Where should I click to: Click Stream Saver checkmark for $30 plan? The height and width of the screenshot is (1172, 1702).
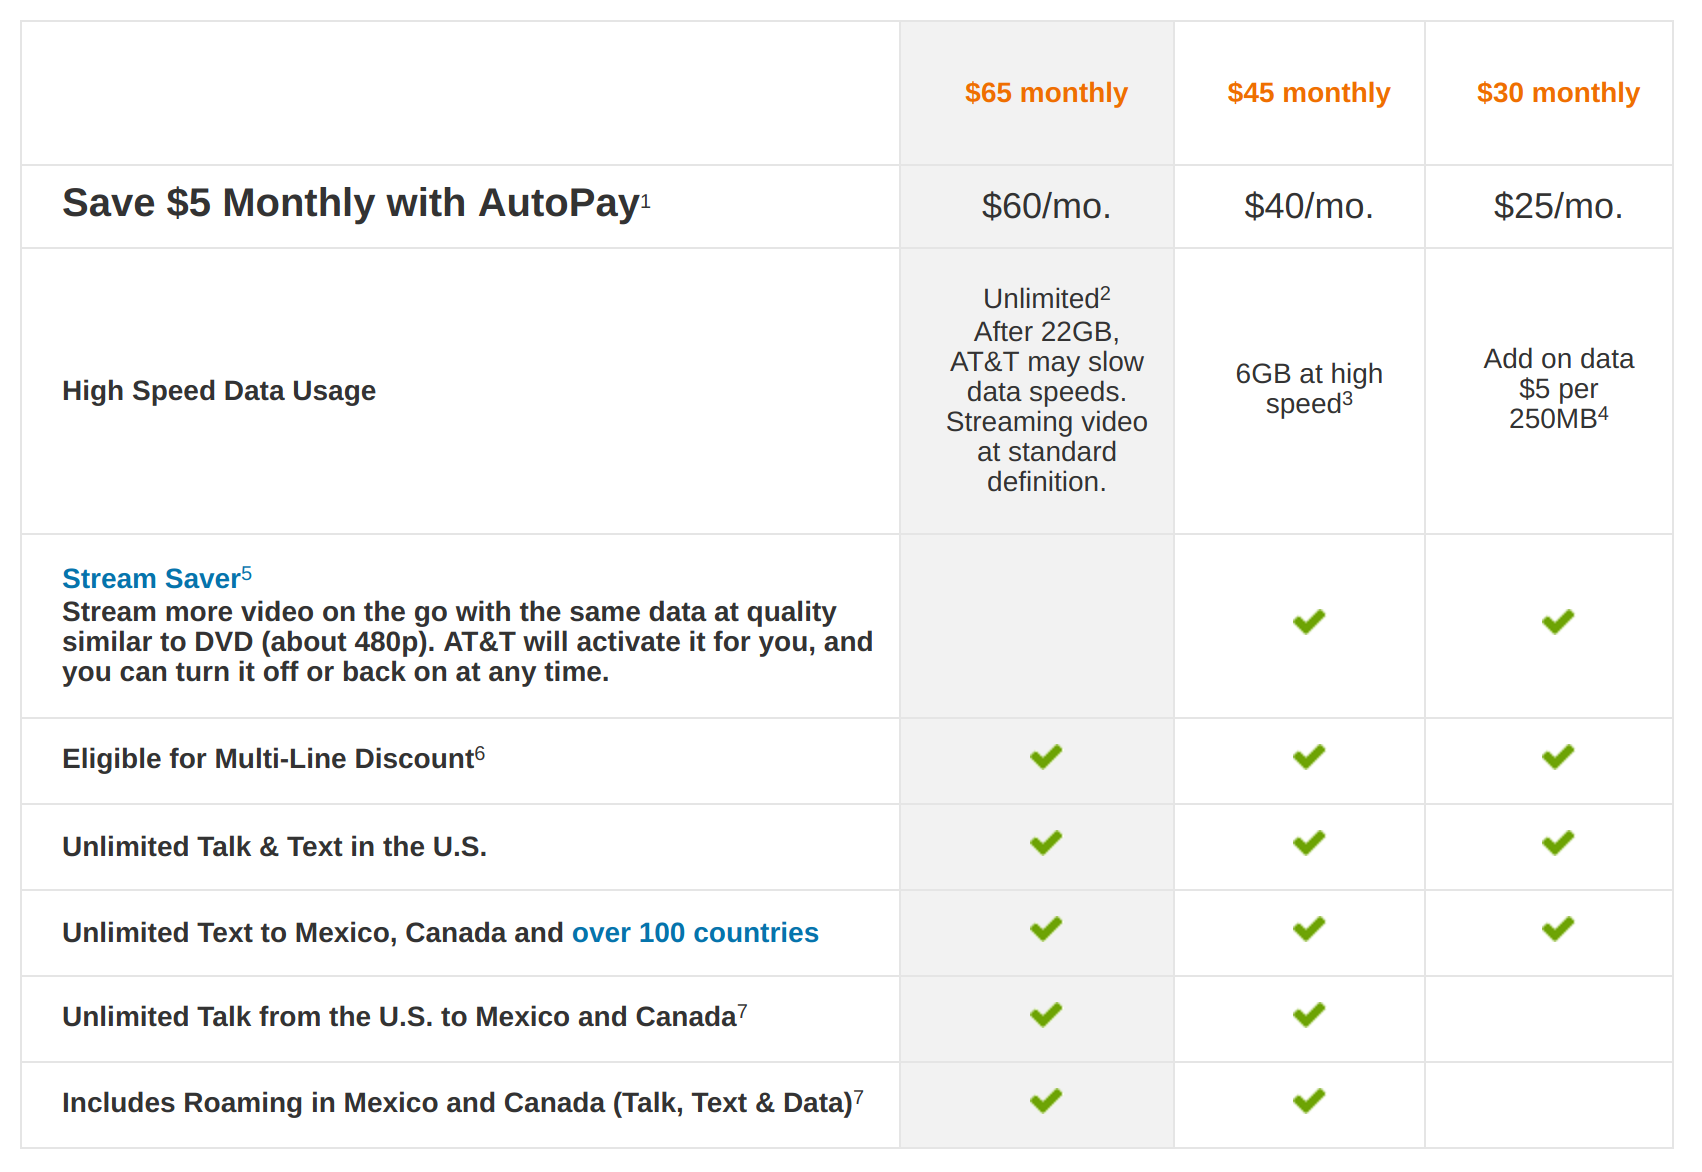1557,622
